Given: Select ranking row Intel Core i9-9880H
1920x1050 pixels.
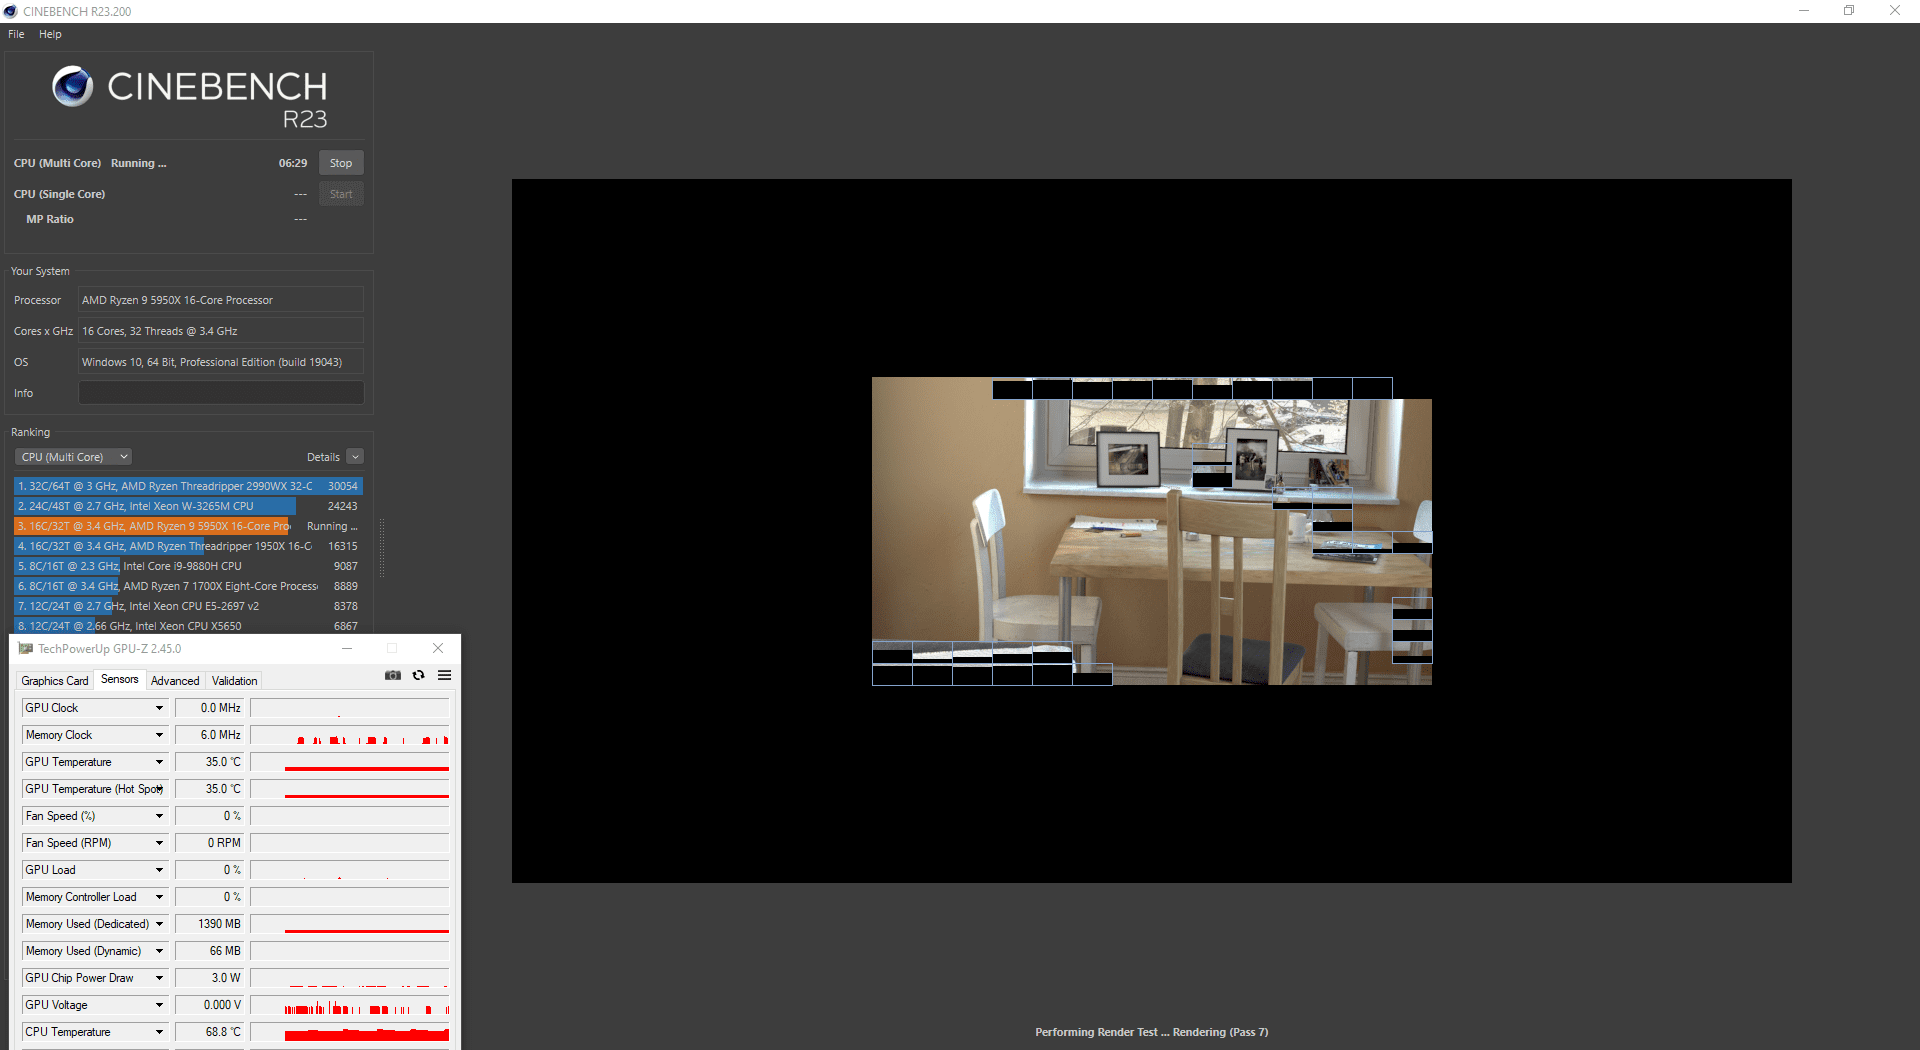Looking at the screenshot, I should [x=188, y=566].
